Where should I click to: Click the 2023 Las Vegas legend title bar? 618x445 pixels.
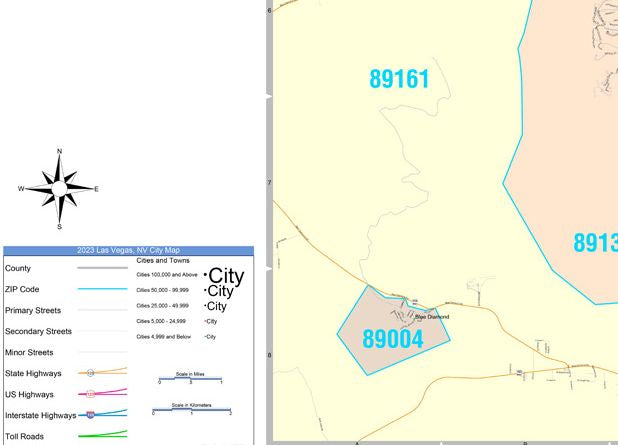pos(128,250)
